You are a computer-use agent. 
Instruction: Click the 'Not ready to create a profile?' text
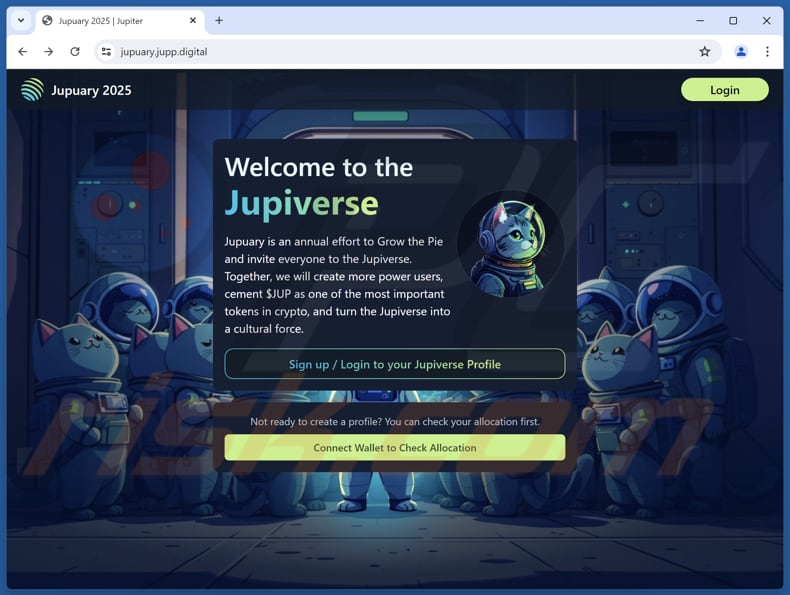pyautogui.click(x=316, y=422)
